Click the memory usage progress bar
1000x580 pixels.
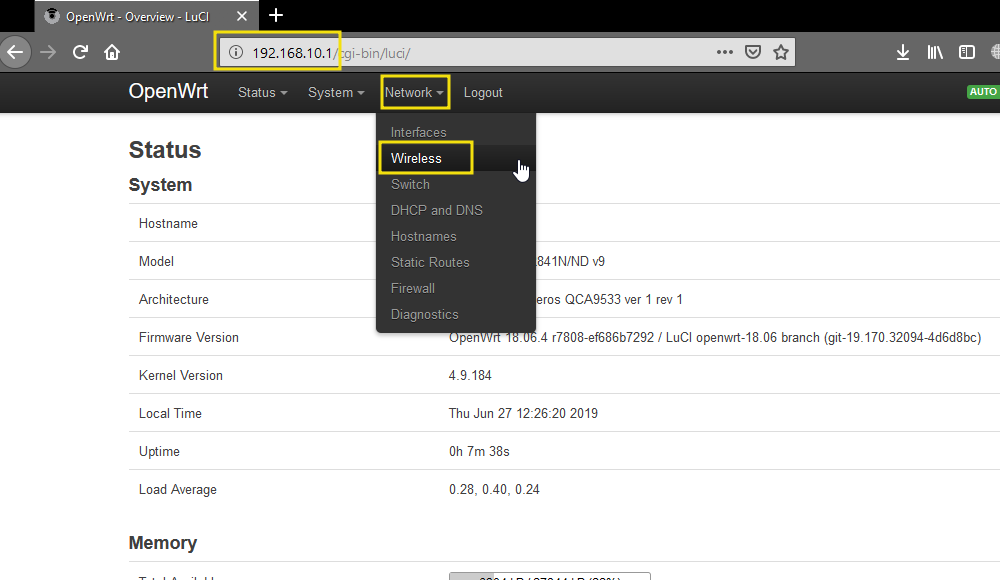click(x=550, y=576)
